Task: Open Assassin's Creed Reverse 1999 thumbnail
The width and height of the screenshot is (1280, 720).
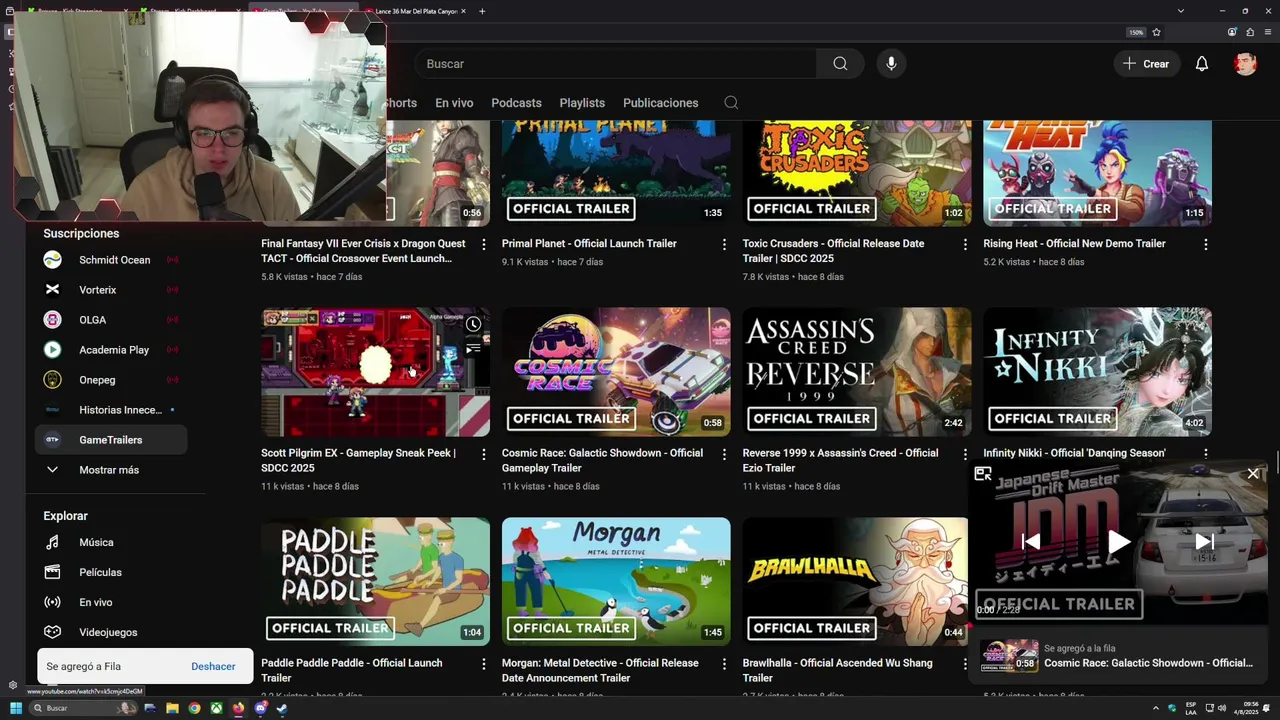Action: click(x=857, y=372)
